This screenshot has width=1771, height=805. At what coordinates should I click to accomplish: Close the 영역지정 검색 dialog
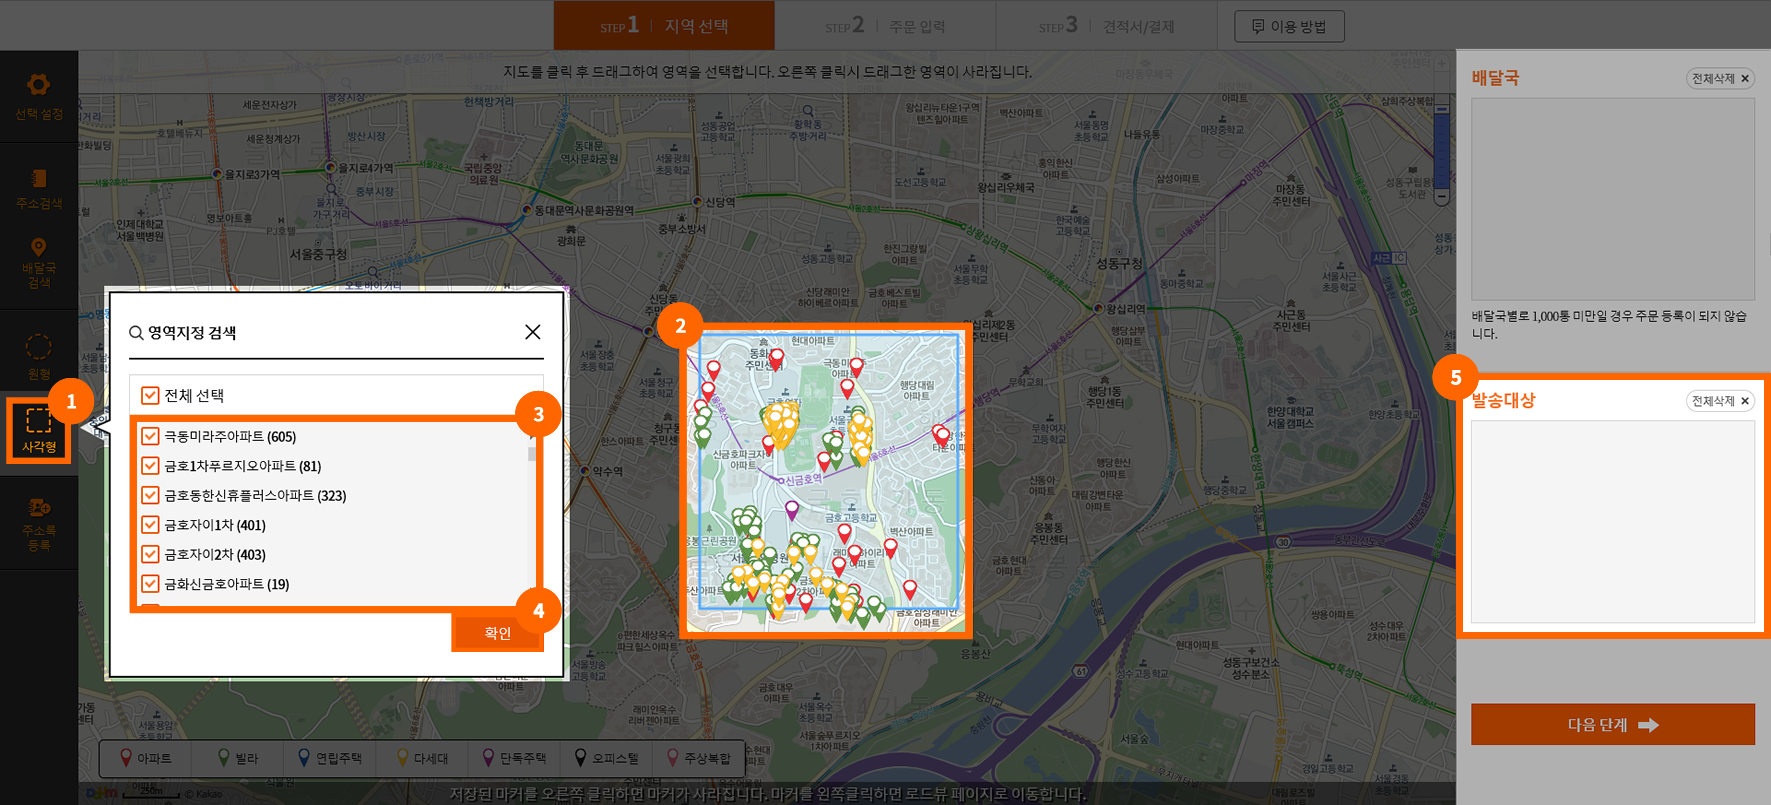tap(532, 332)
